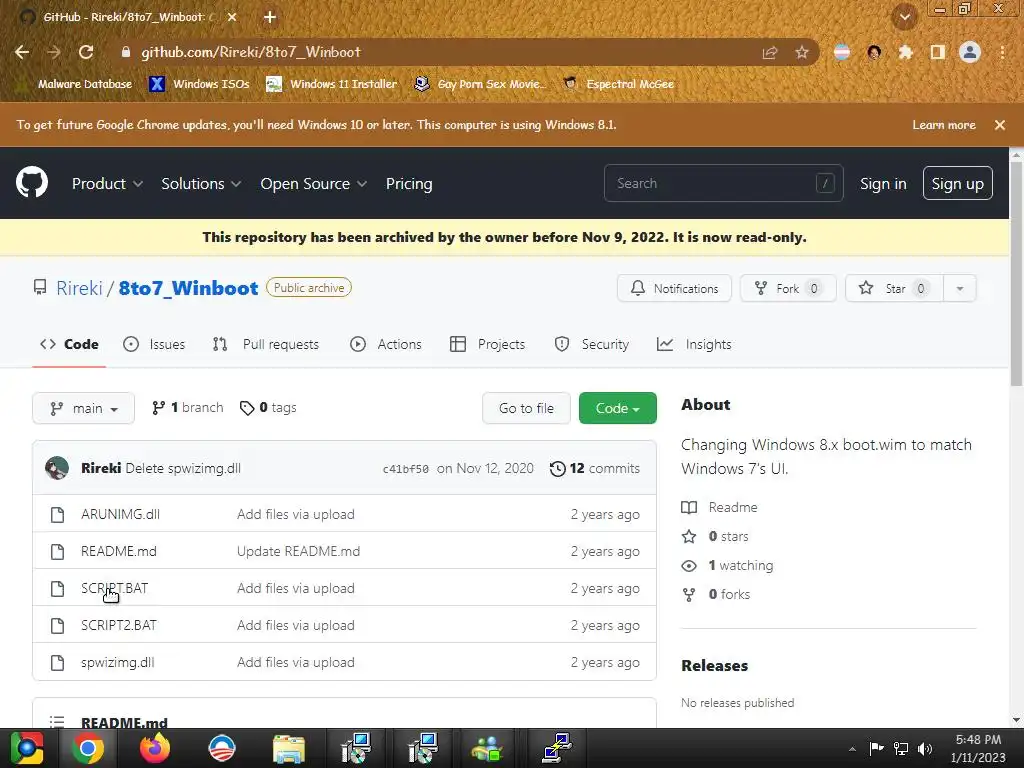
Task: Toggle the Chrome side panel icon
Action: (x=938, y=52)
